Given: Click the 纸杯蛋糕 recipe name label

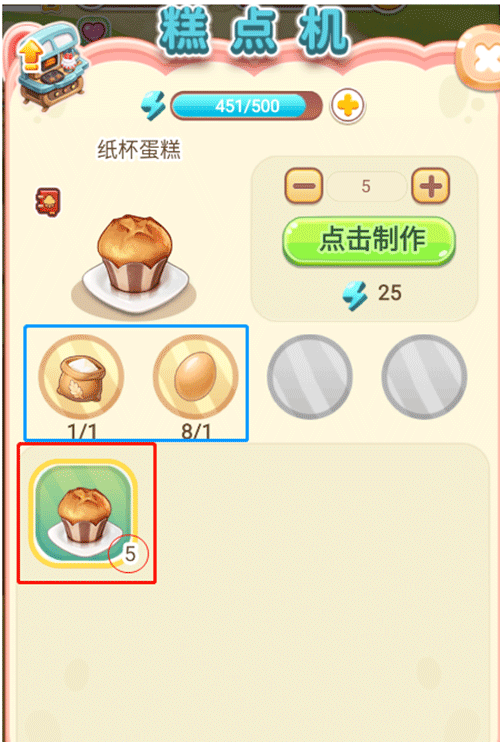Looking at the screenshot, I should [139, 150].
